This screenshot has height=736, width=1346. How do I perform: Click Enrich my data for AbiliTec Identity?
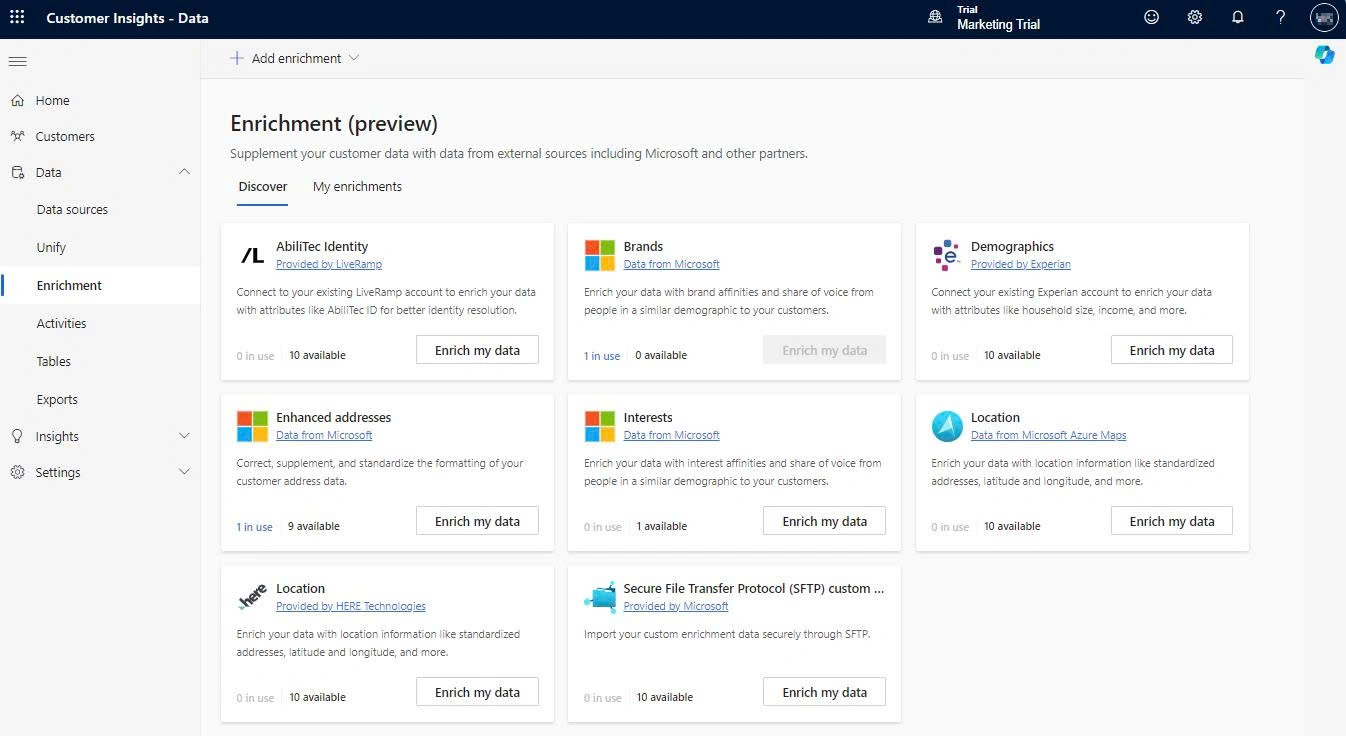(x=477, y=350)
